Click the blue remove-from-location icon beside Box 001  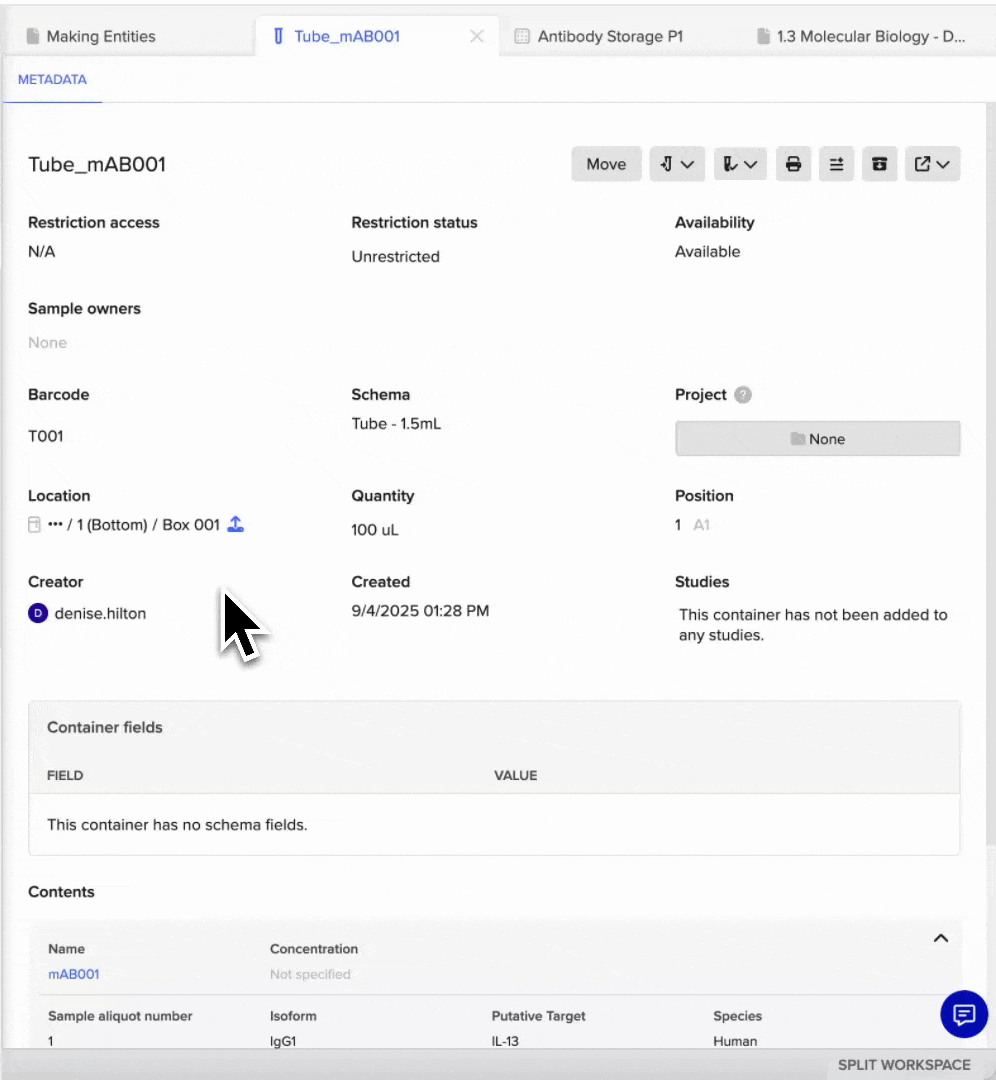click(236, 524)
